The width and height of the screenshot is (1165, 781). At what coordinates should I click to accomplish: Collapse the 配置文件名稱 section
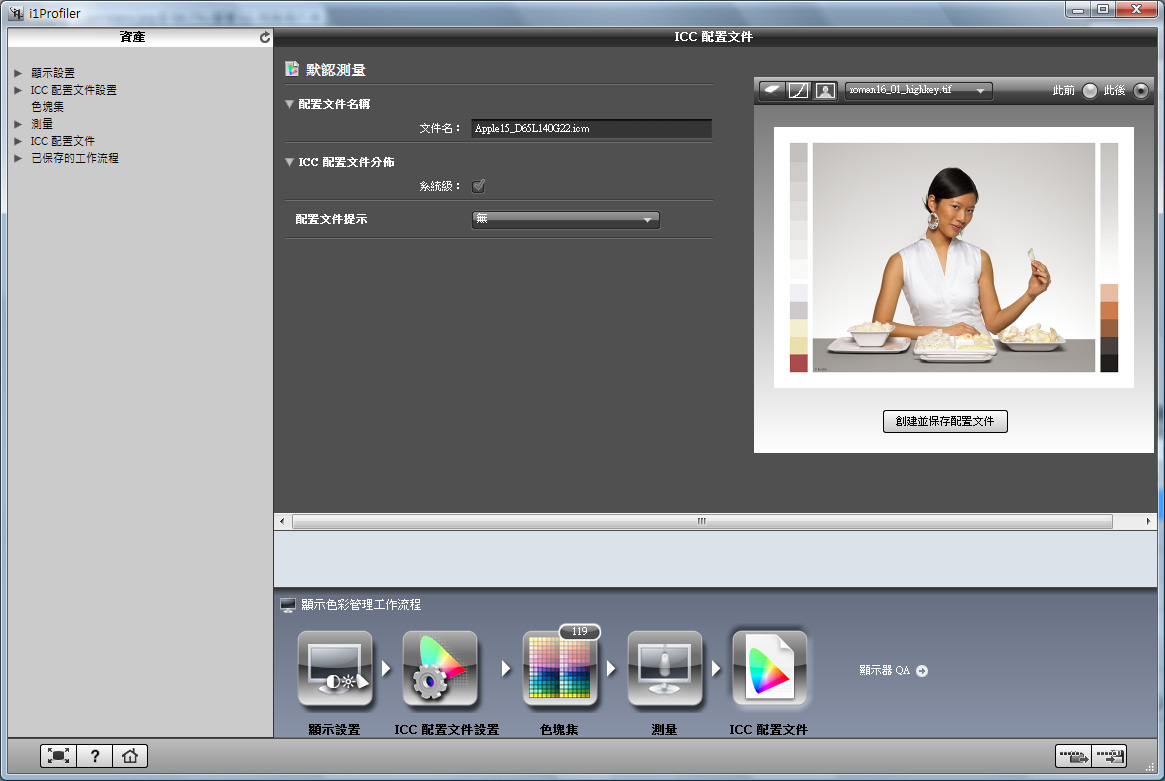[x=290, y=104]
